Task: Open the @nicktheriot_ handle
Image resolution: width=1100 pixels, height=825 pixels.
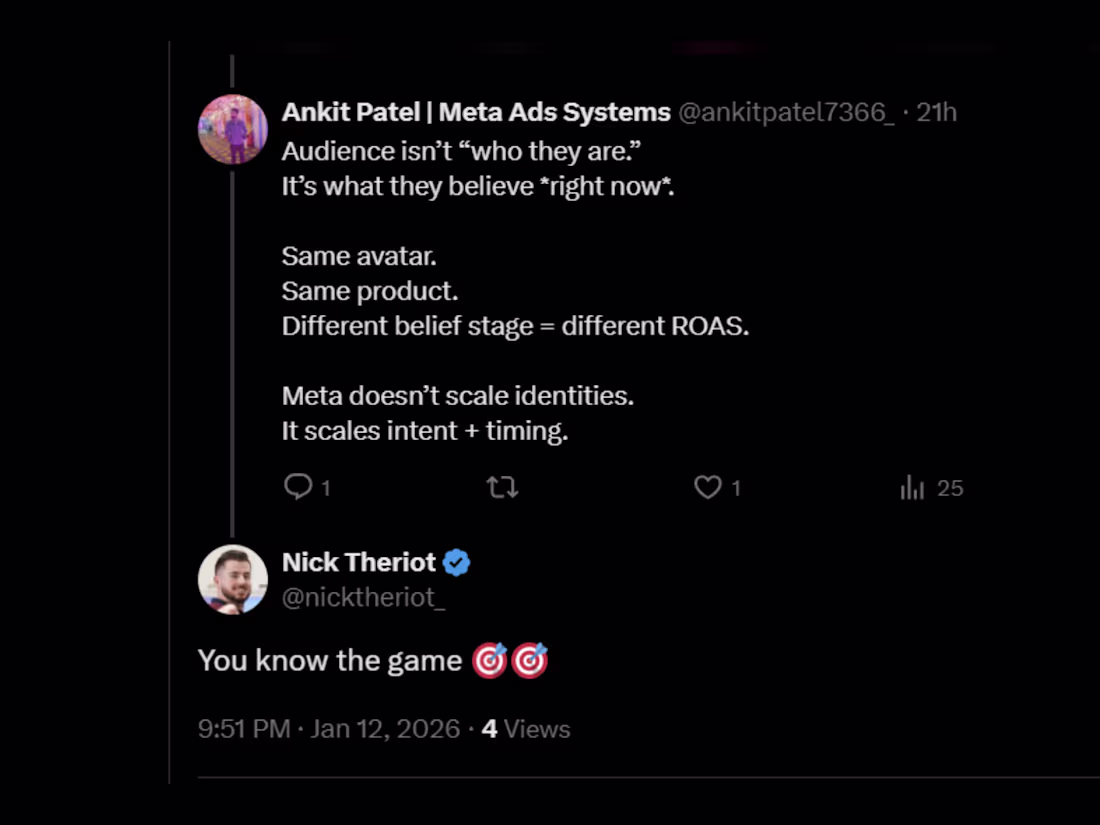Action: (363, 598)
